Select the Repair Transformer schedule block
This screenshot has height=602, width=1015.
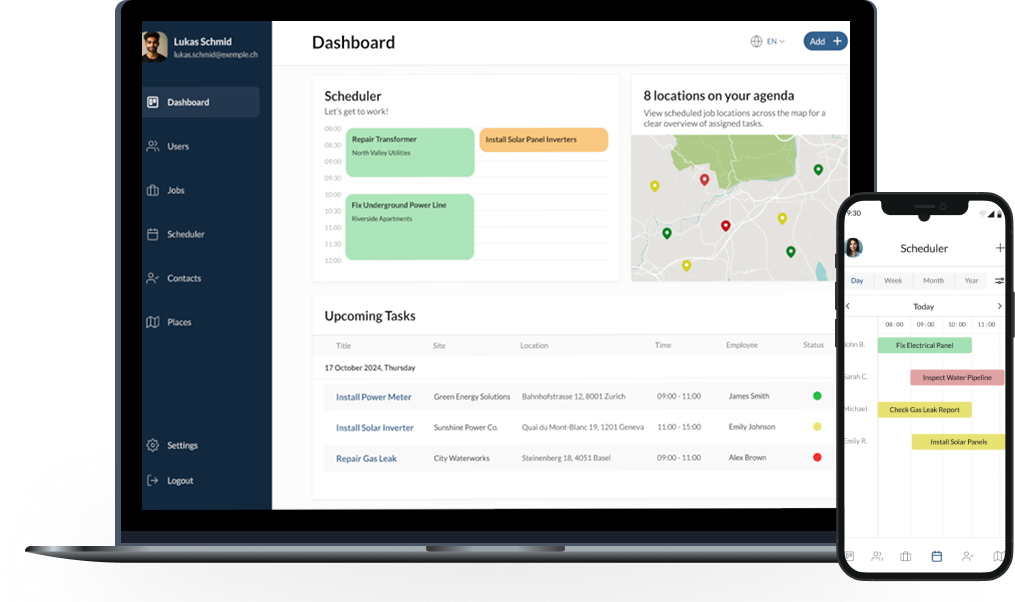click(x=410, y=152)
